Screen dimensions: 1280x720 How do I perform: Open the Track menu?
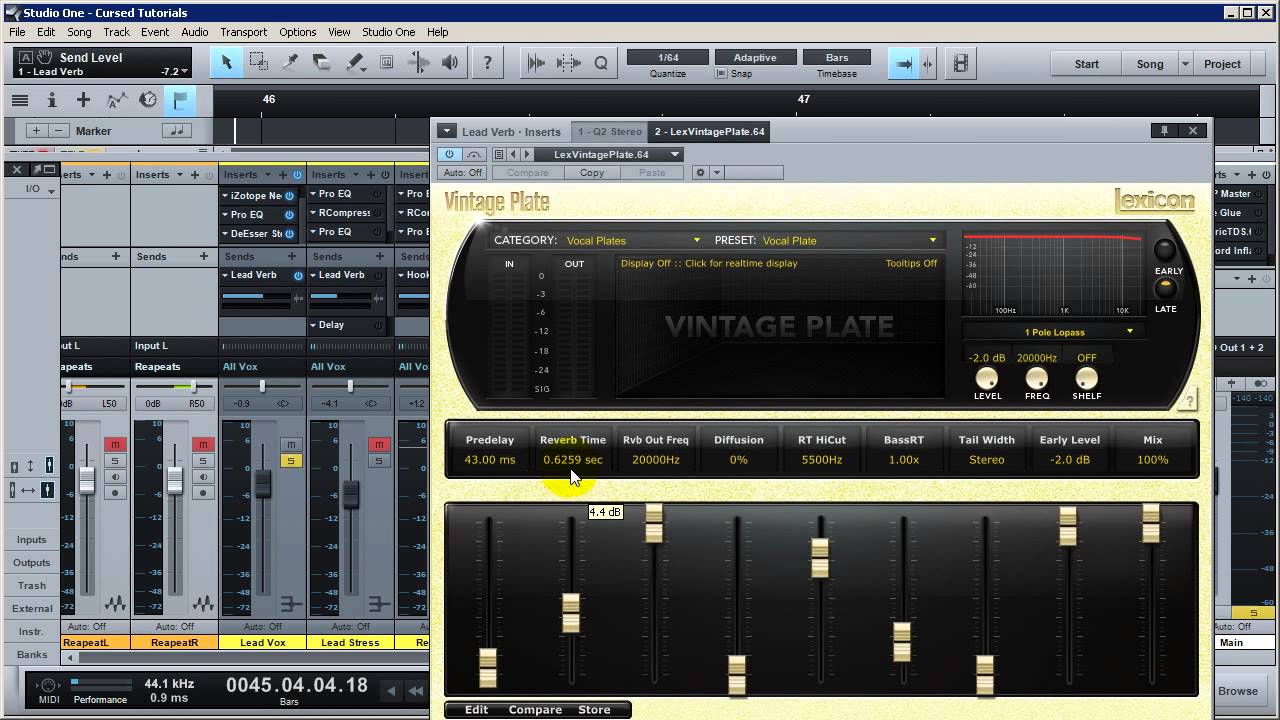click(117, 32)
